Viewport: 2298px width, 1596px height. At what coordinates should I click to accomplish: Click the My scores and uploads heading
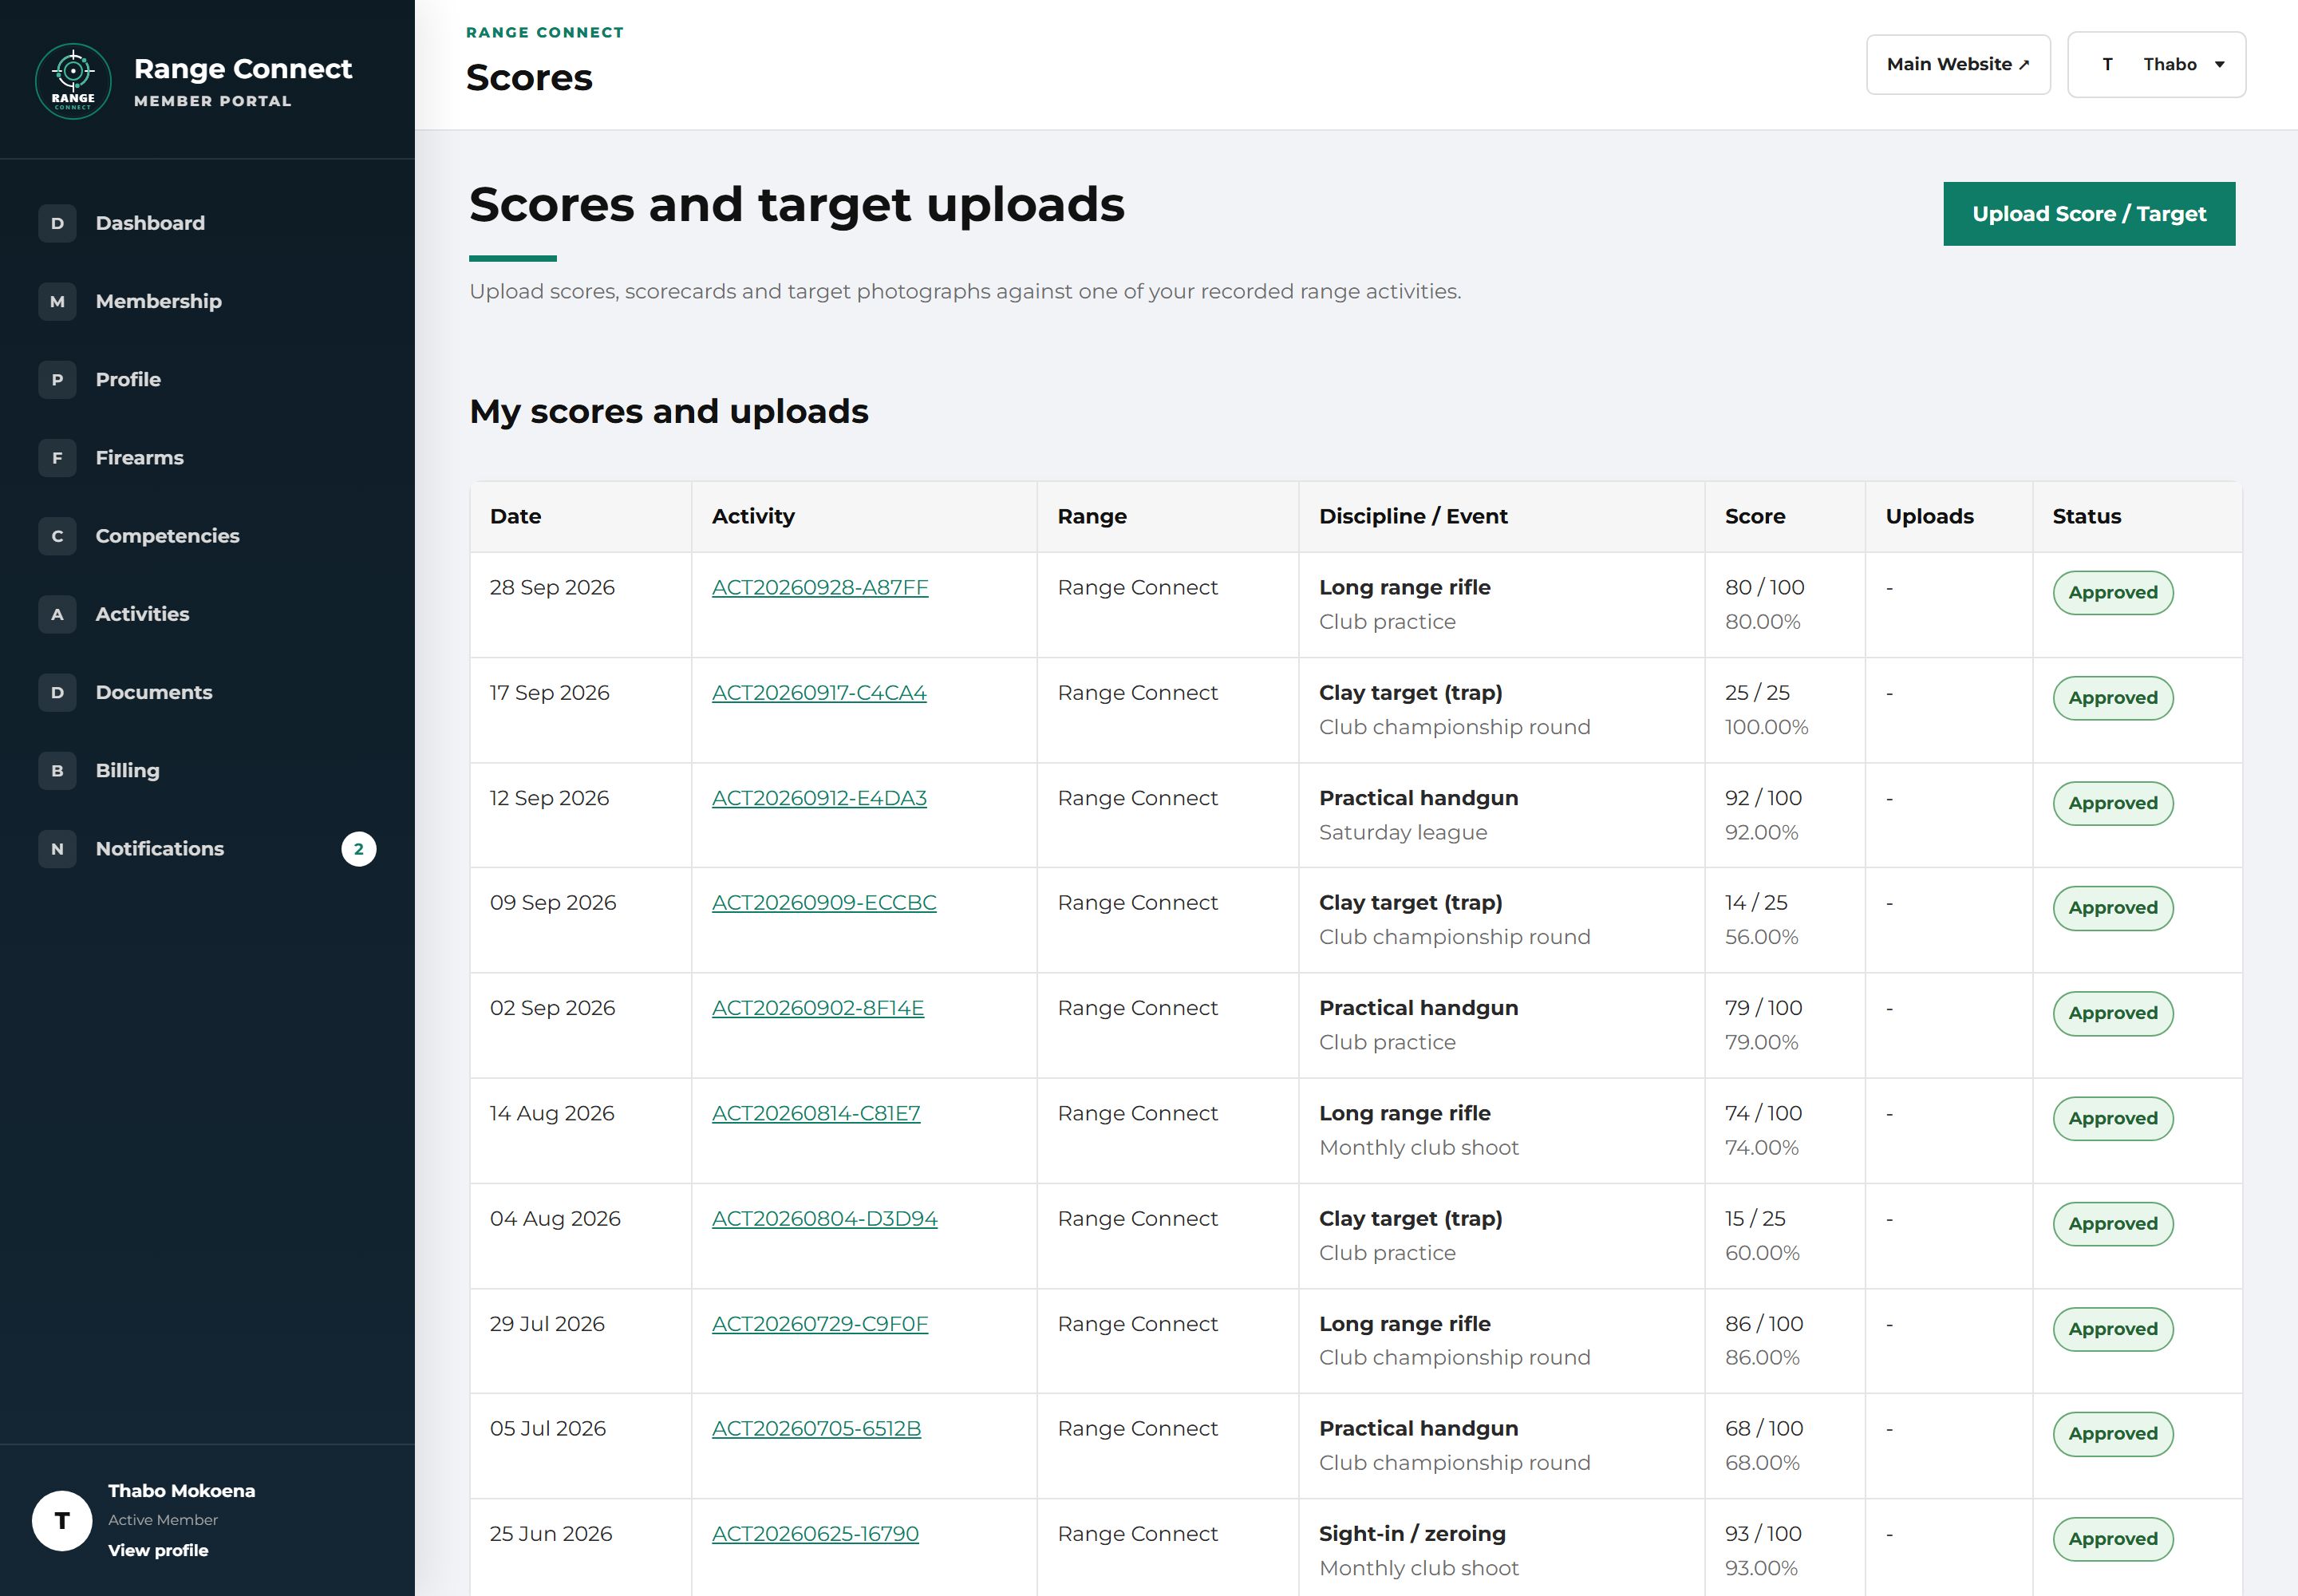pos(669,412)
